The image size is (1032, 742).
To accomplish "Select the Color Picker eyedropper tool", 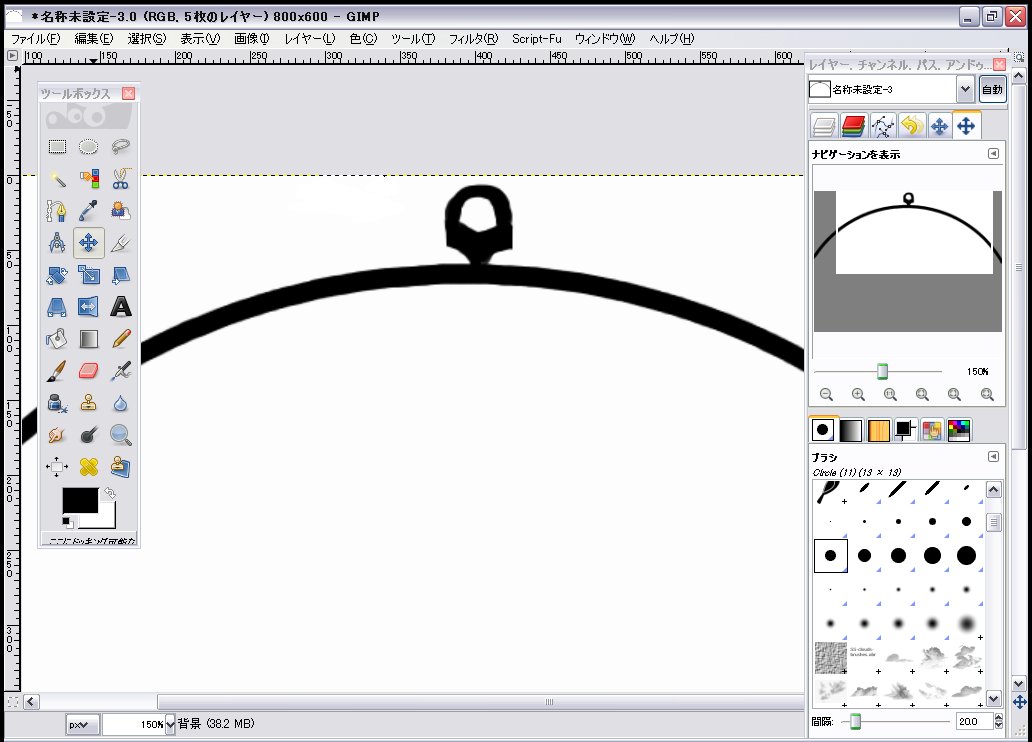I will pos(89,211).
